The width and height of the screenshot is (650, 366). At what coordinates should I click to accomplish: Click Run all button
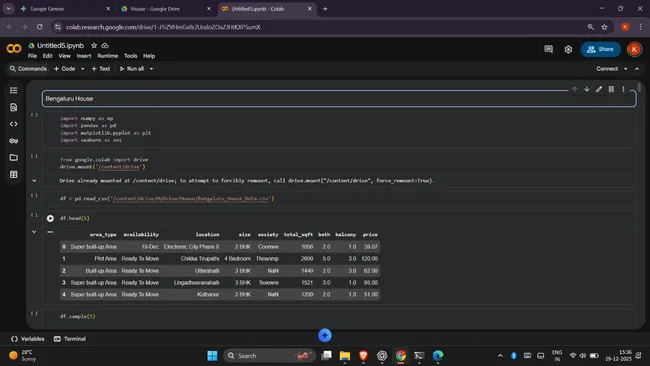[132, 69]
